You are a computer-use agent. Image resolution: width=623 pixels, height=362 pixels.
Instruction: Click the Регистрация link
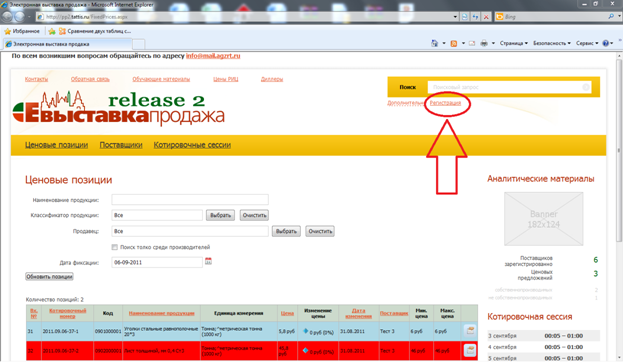coord(445,103)
